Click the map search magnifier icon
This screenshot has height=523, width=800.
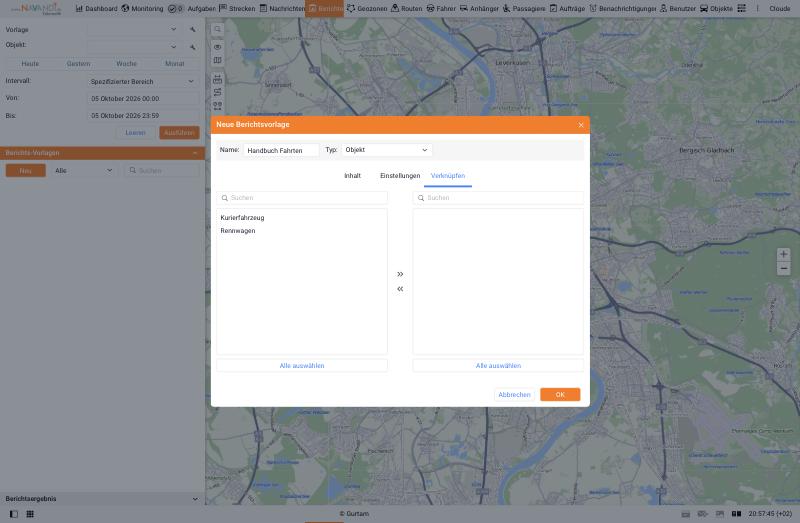coord(217,30)
